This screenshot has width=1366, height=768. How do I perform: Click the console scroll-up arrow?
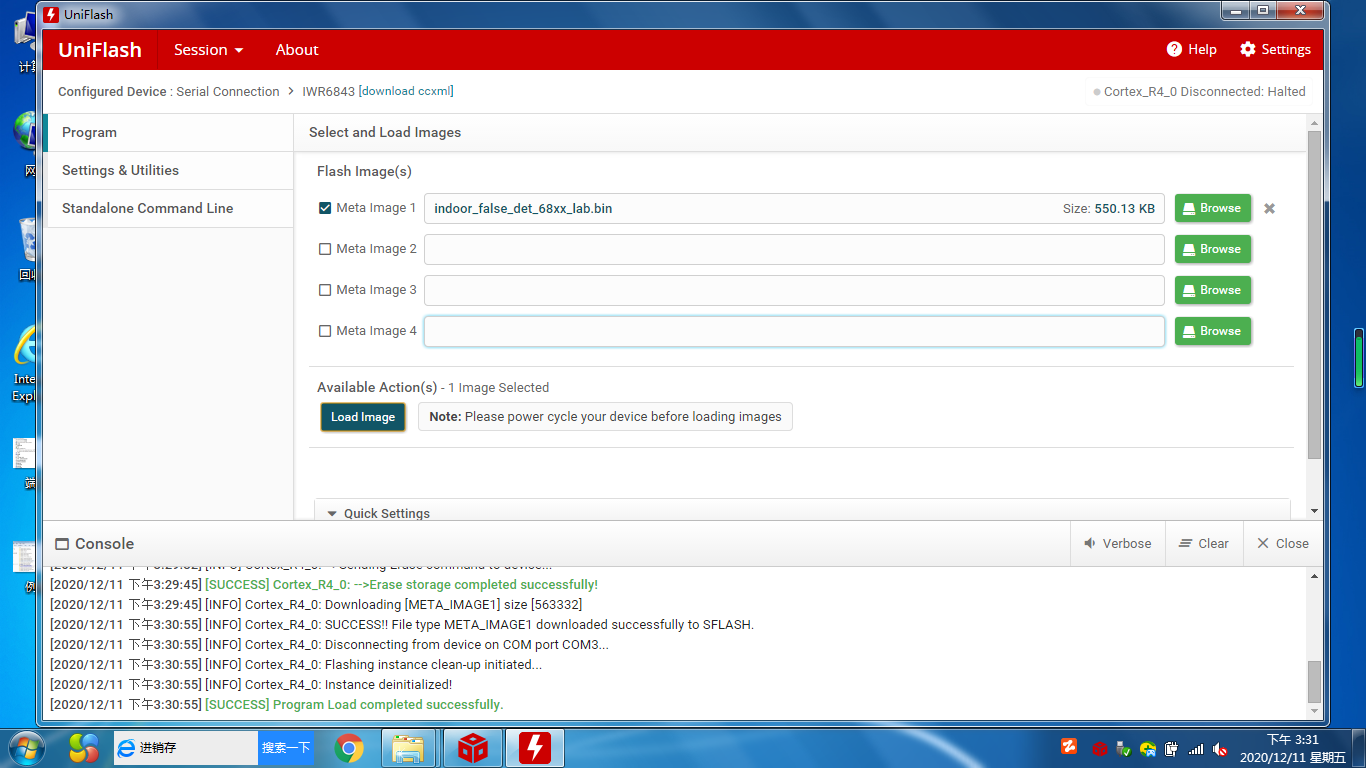tap(1314, 574)
